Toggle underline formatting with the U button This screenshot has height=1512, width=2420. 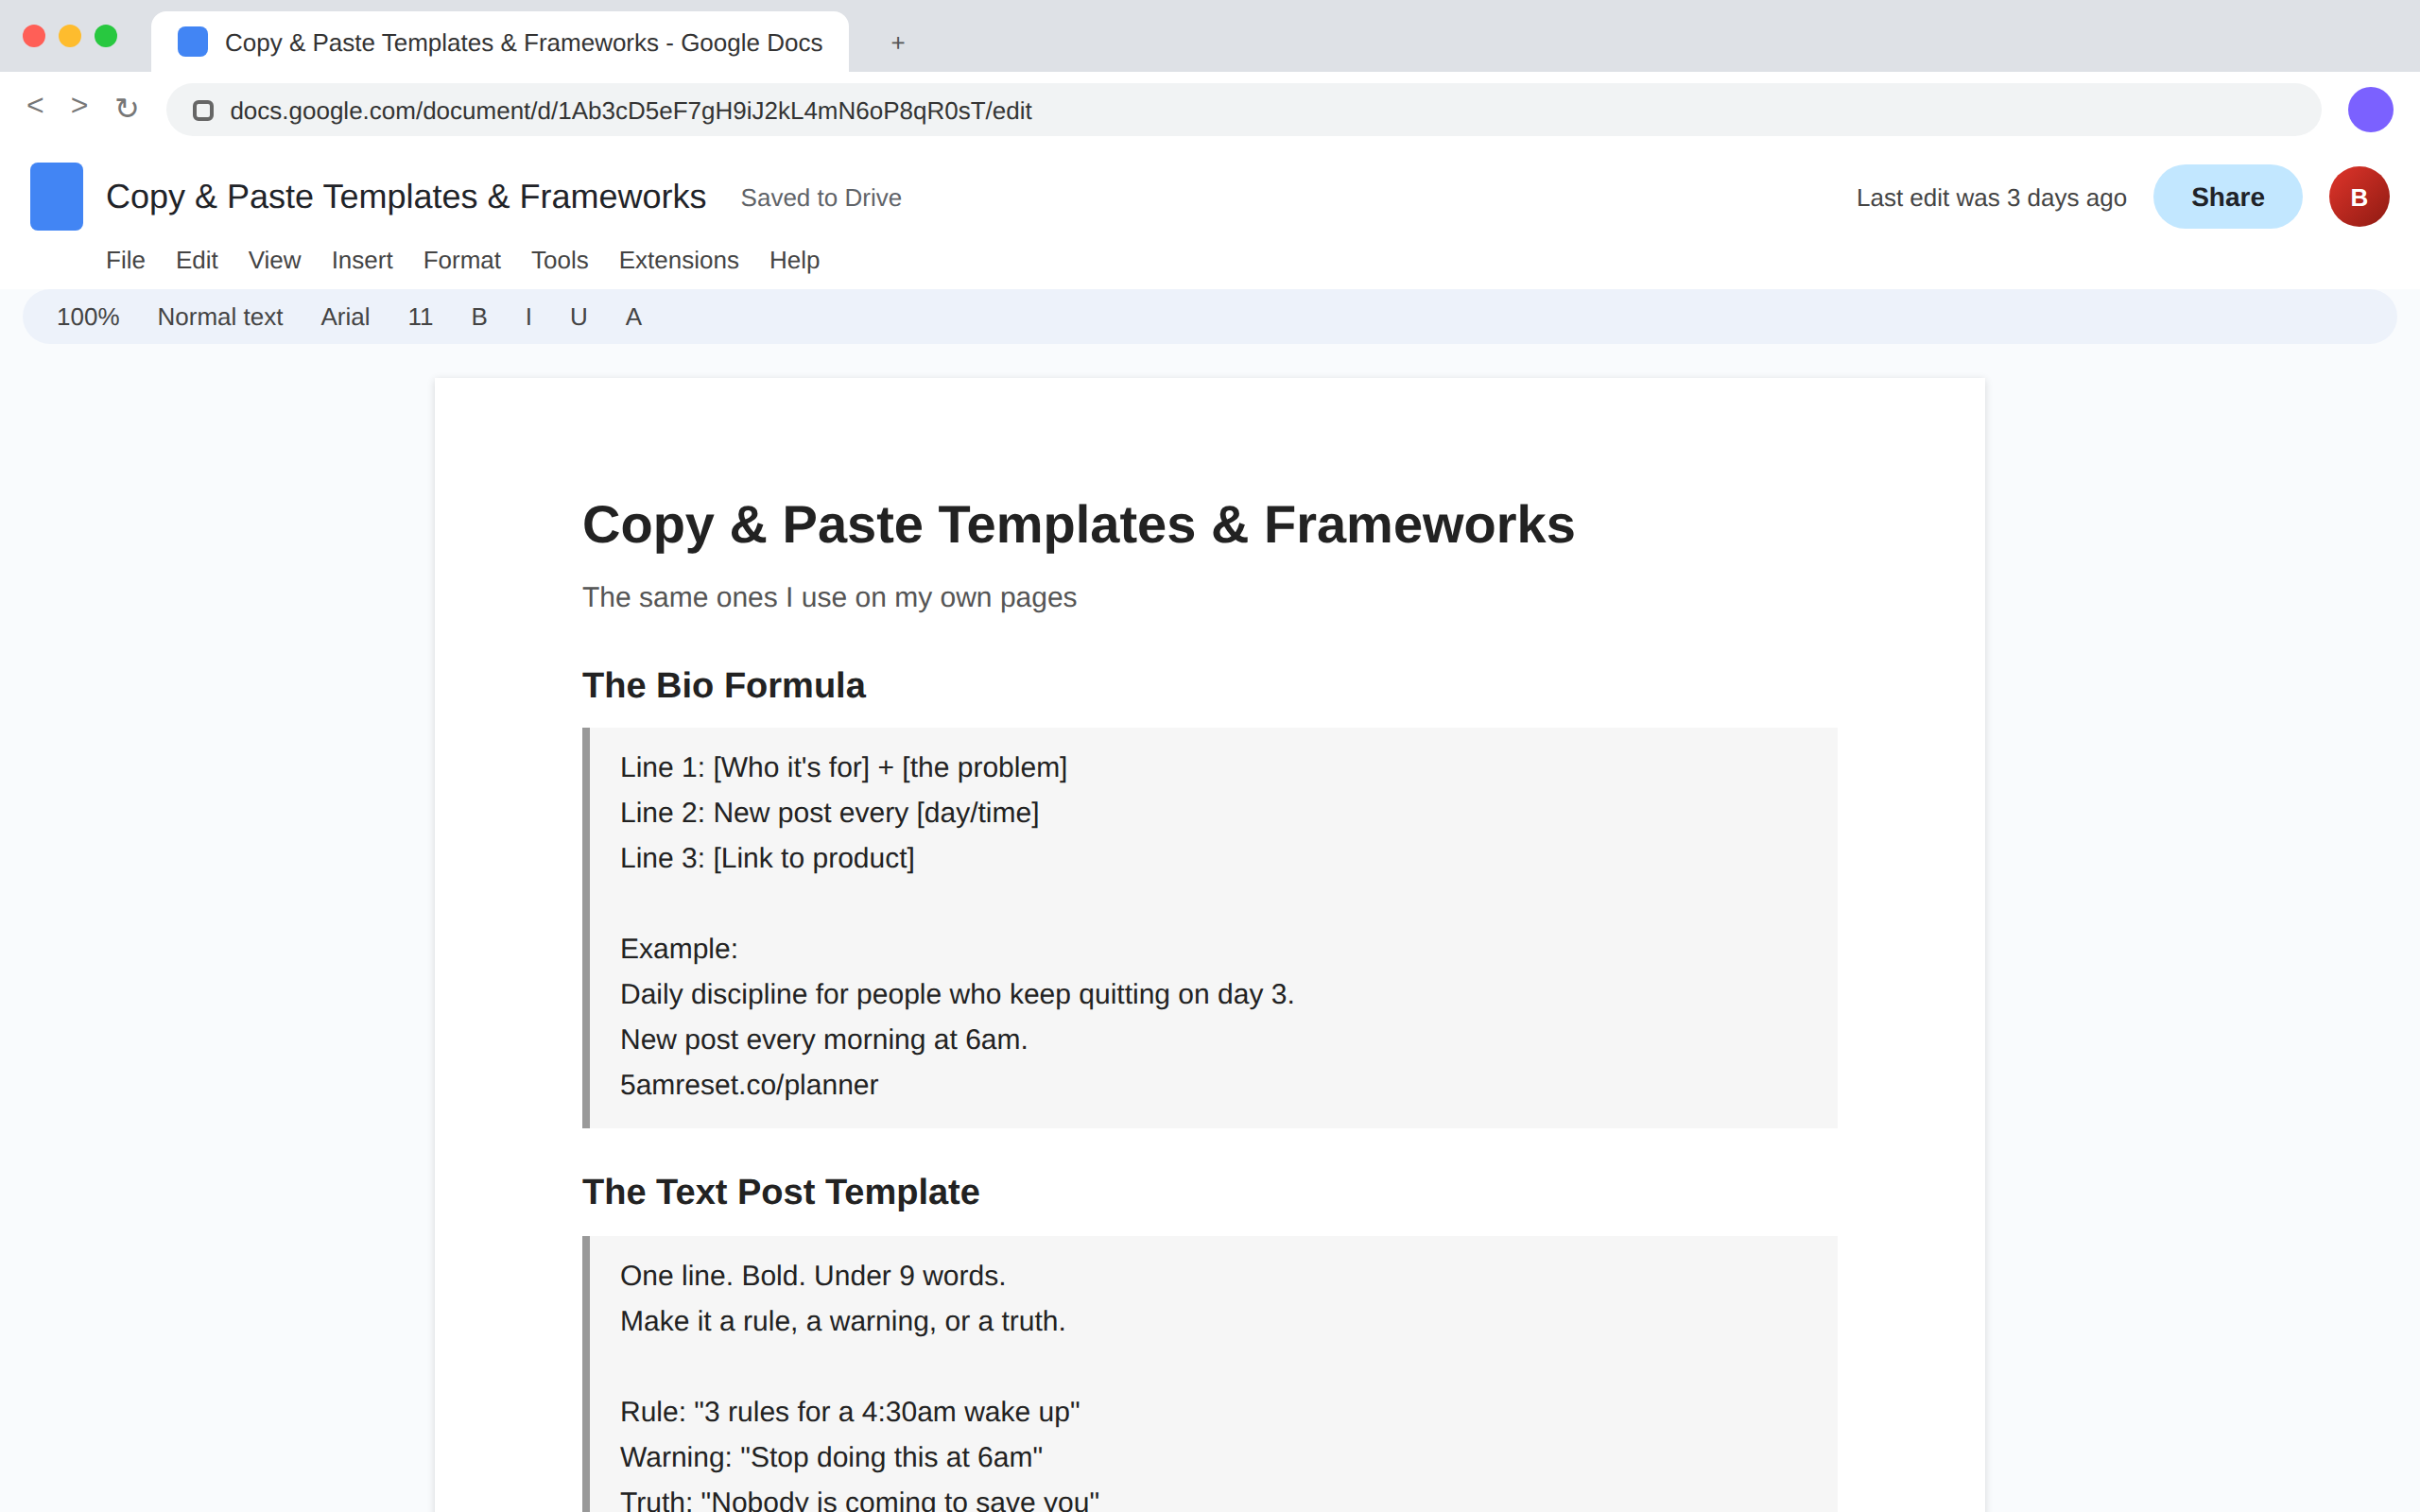[x=578, y=317]
